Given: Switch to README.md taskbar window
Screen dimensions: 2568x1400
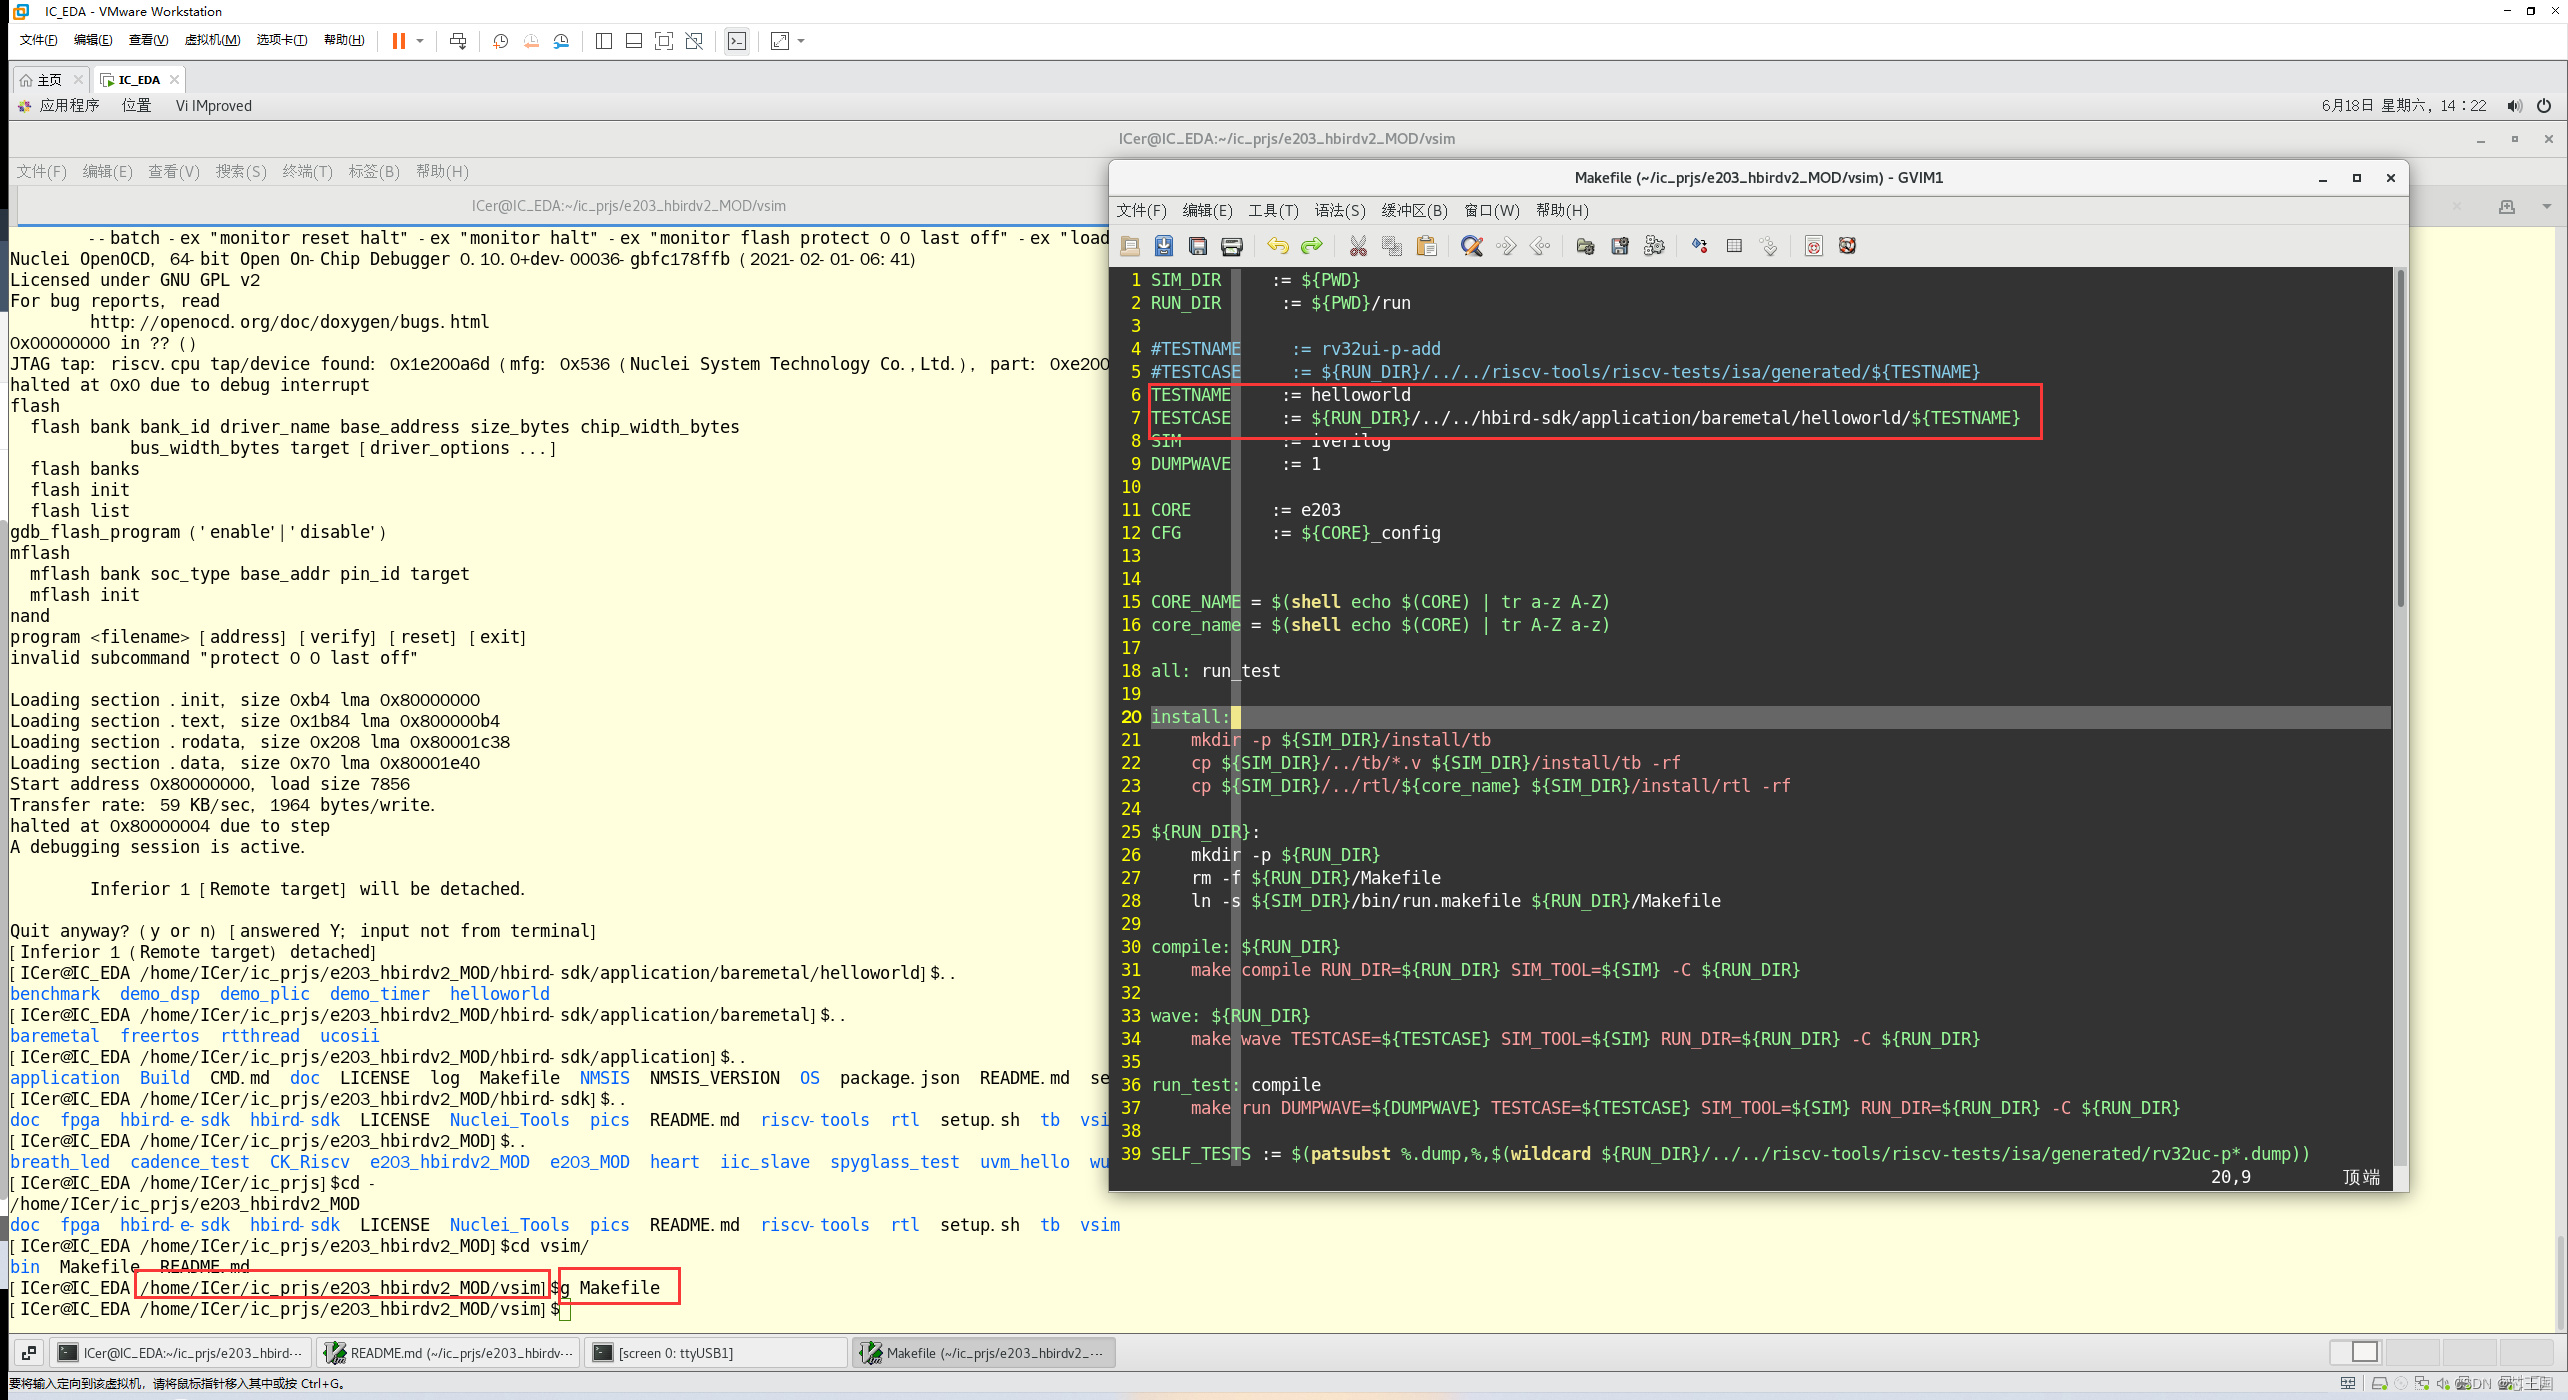Looking at the screenshot, I should 450,1353.
